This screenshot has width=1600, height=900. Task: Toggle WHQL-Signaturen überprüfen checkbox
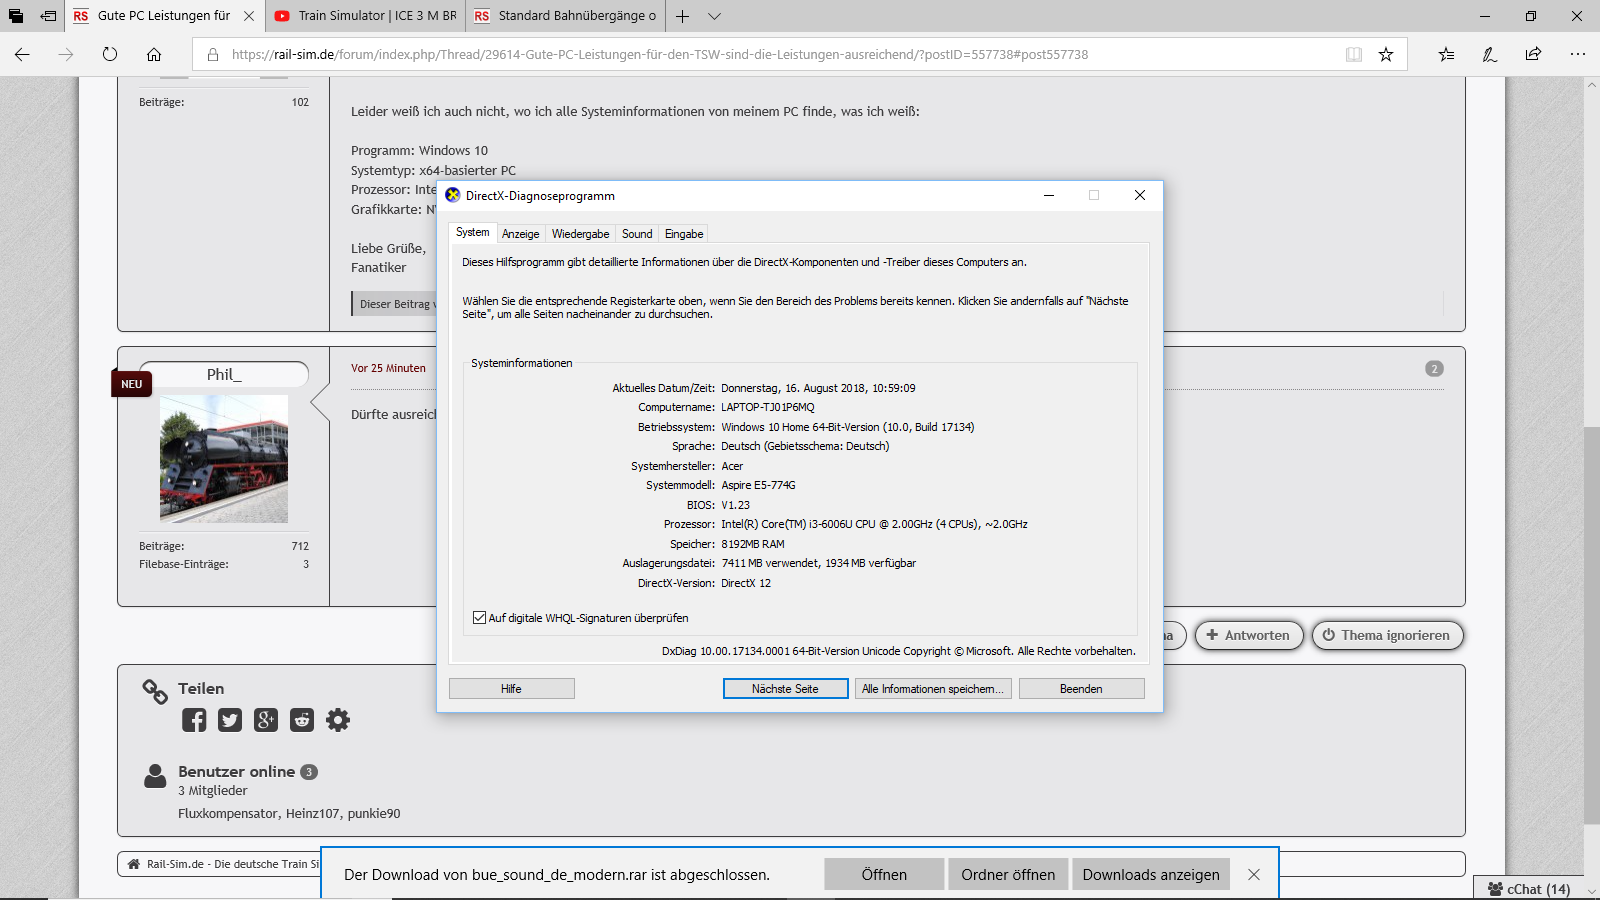pyautogui.click(x=480, y=618)
